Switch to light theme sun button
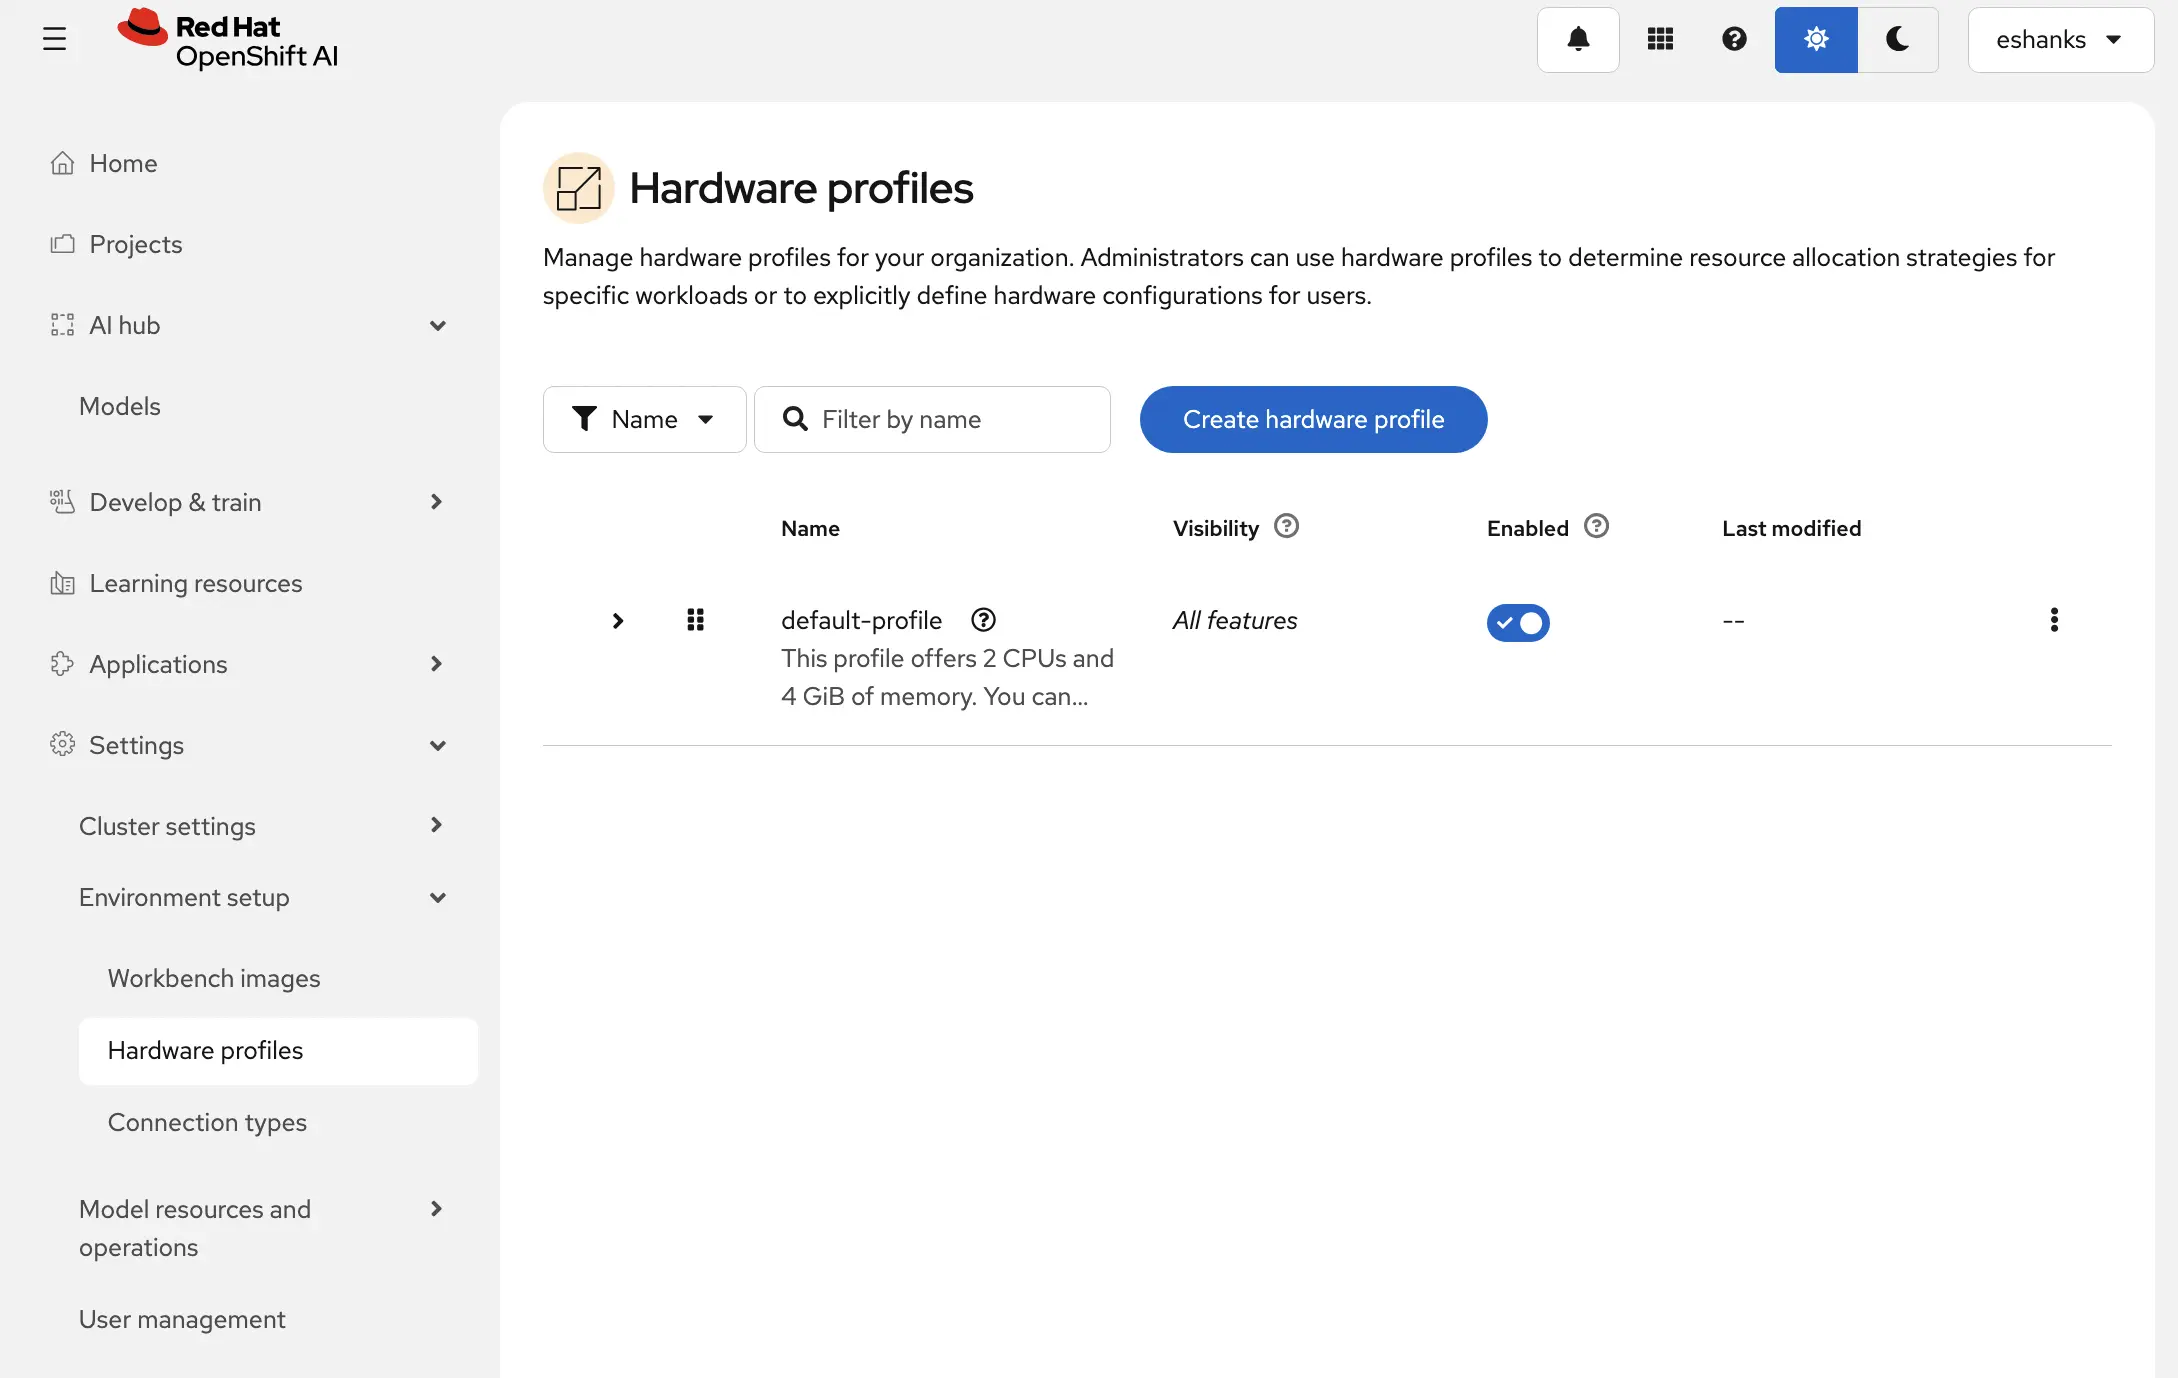Viewport: 2178px width, 1378px height. pyautogui.click(x=1816, y=39)
